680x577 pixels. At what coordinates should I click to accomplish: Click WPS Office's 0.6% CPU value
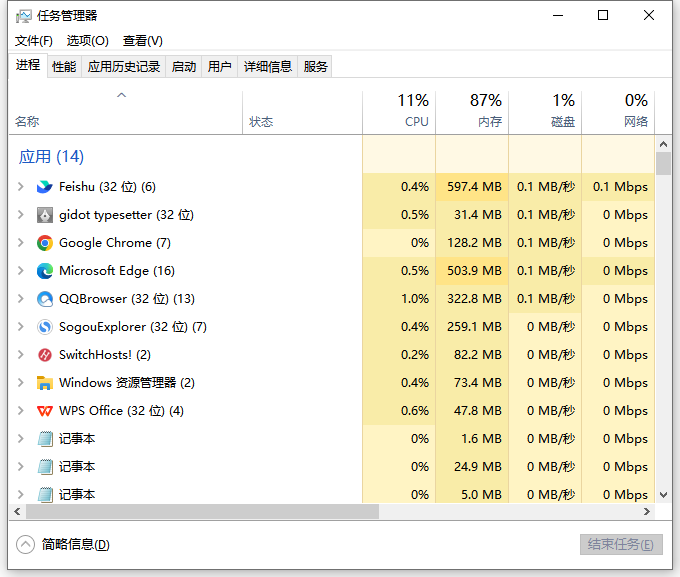pos(415,411)
